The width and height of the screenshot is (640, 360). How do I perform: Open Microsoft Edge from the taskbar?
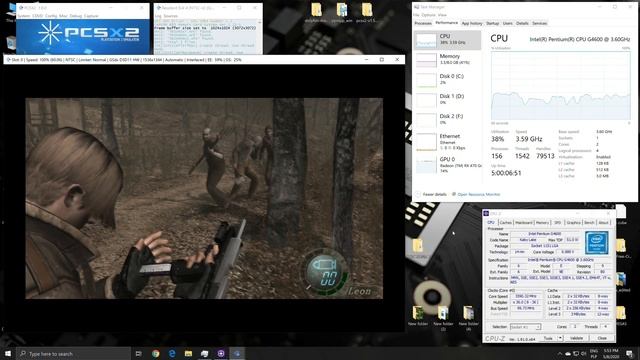[172, 353]
